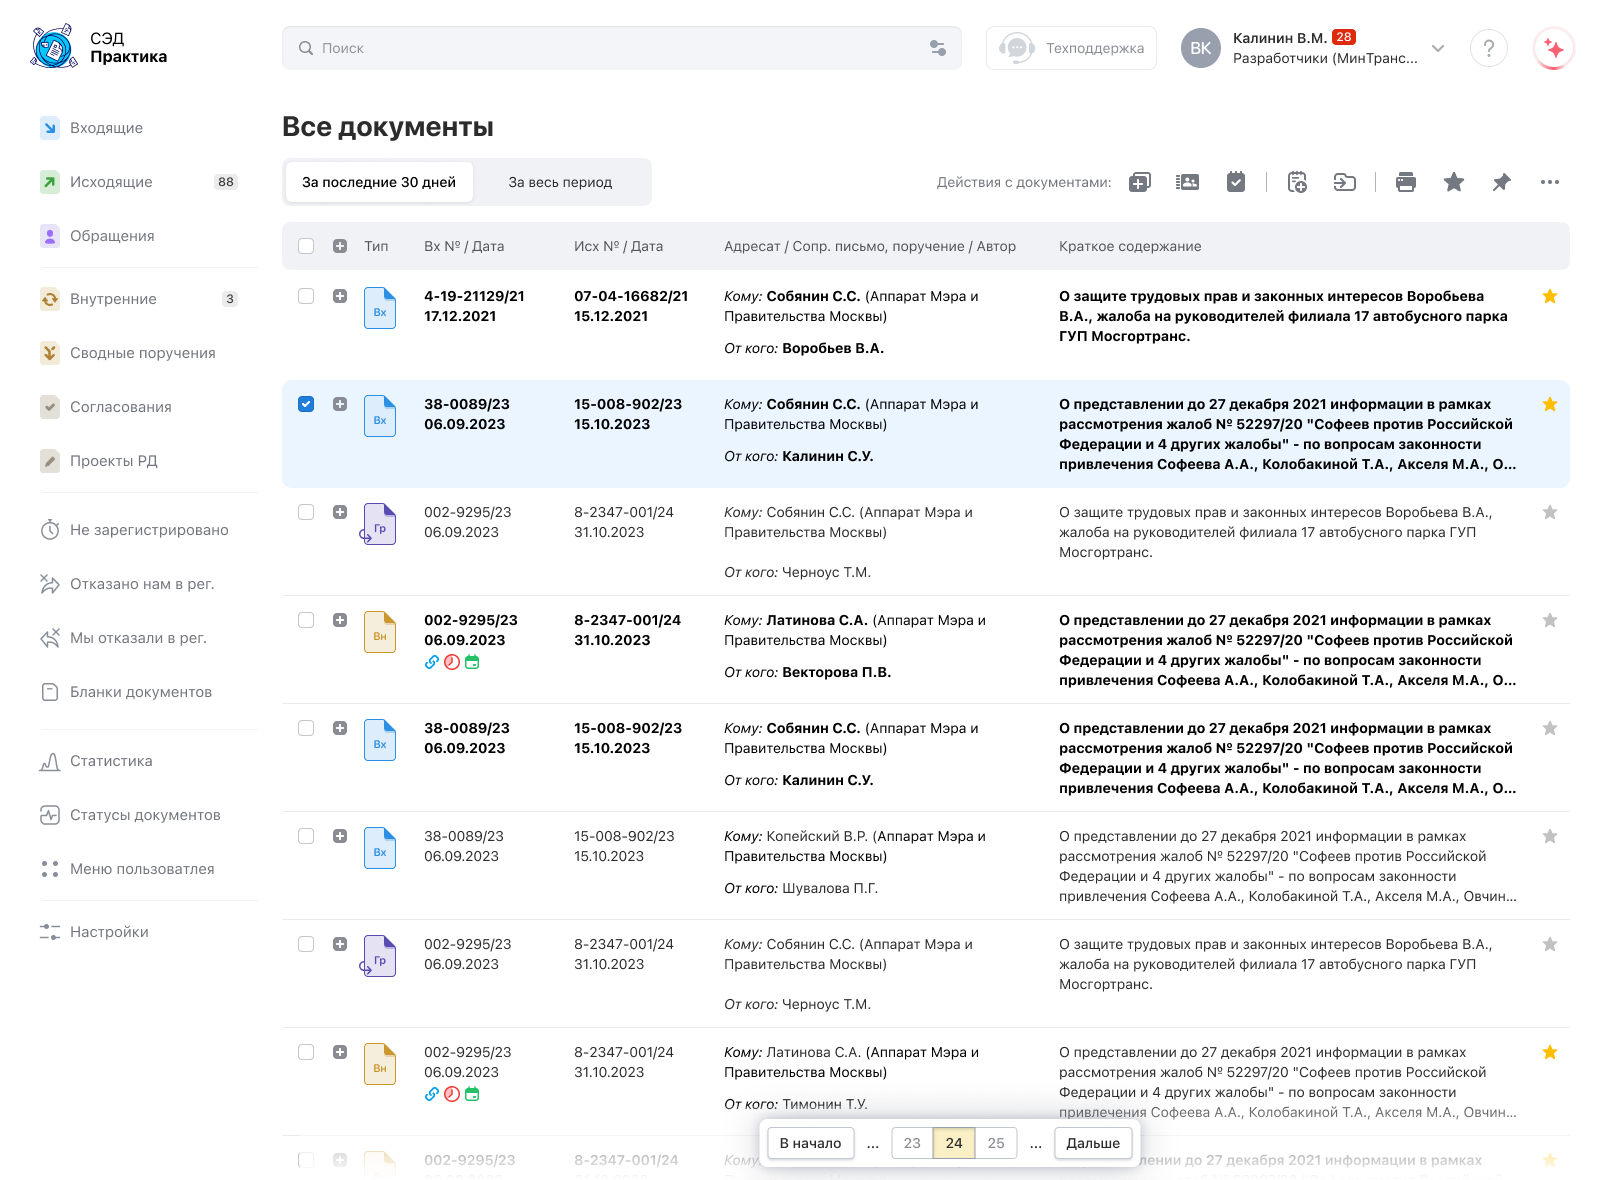Screen dimensions: 1600x1180
Task: Open the help question mark icon
Action: [x=1488, y=48]
